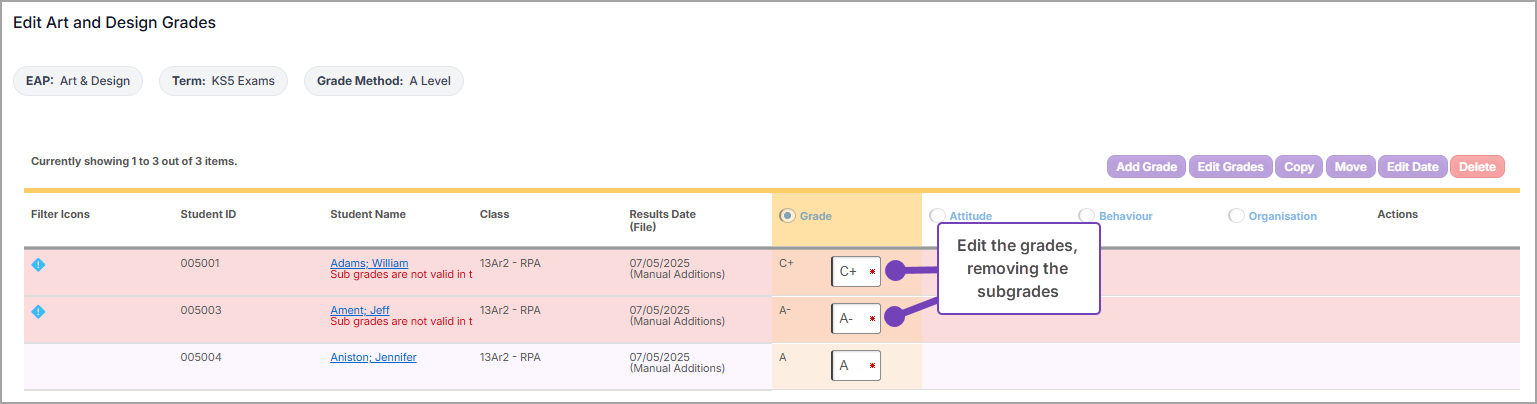
Task: Open the Aniston; Jennifer student link
Action: coord(373,357)
